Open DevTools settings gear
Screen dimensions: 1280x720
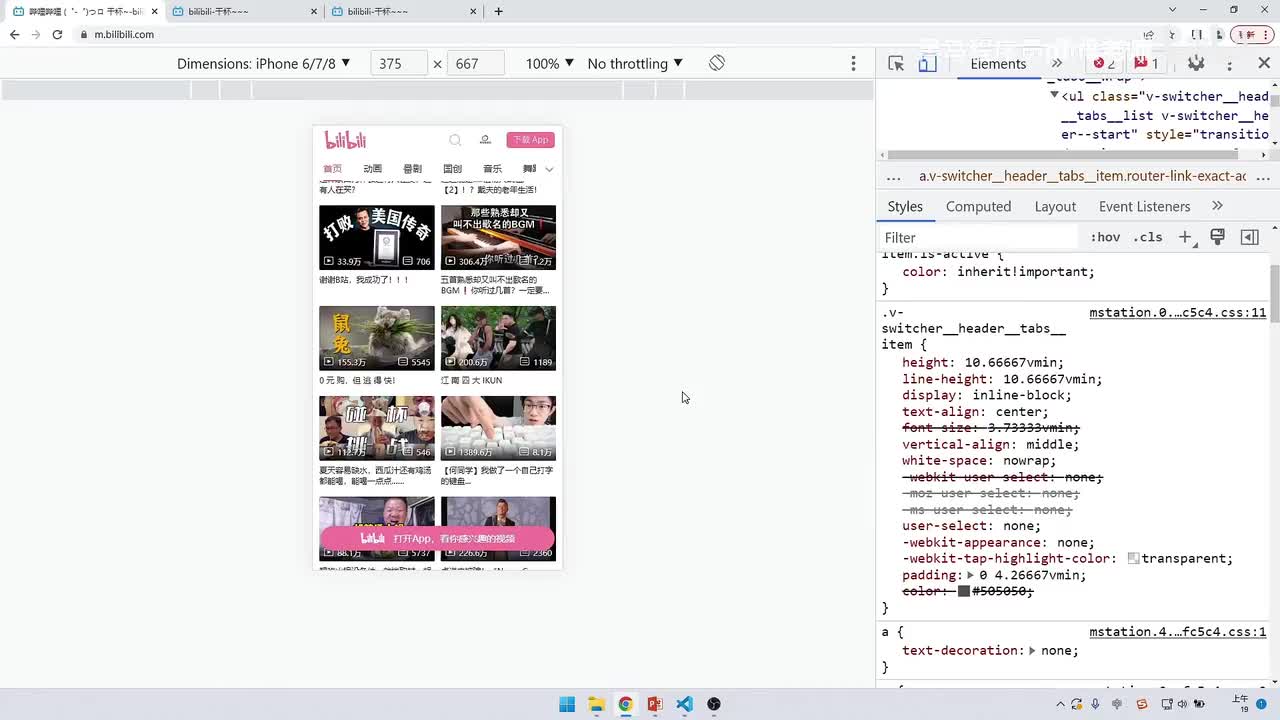tap(1196, 63)
